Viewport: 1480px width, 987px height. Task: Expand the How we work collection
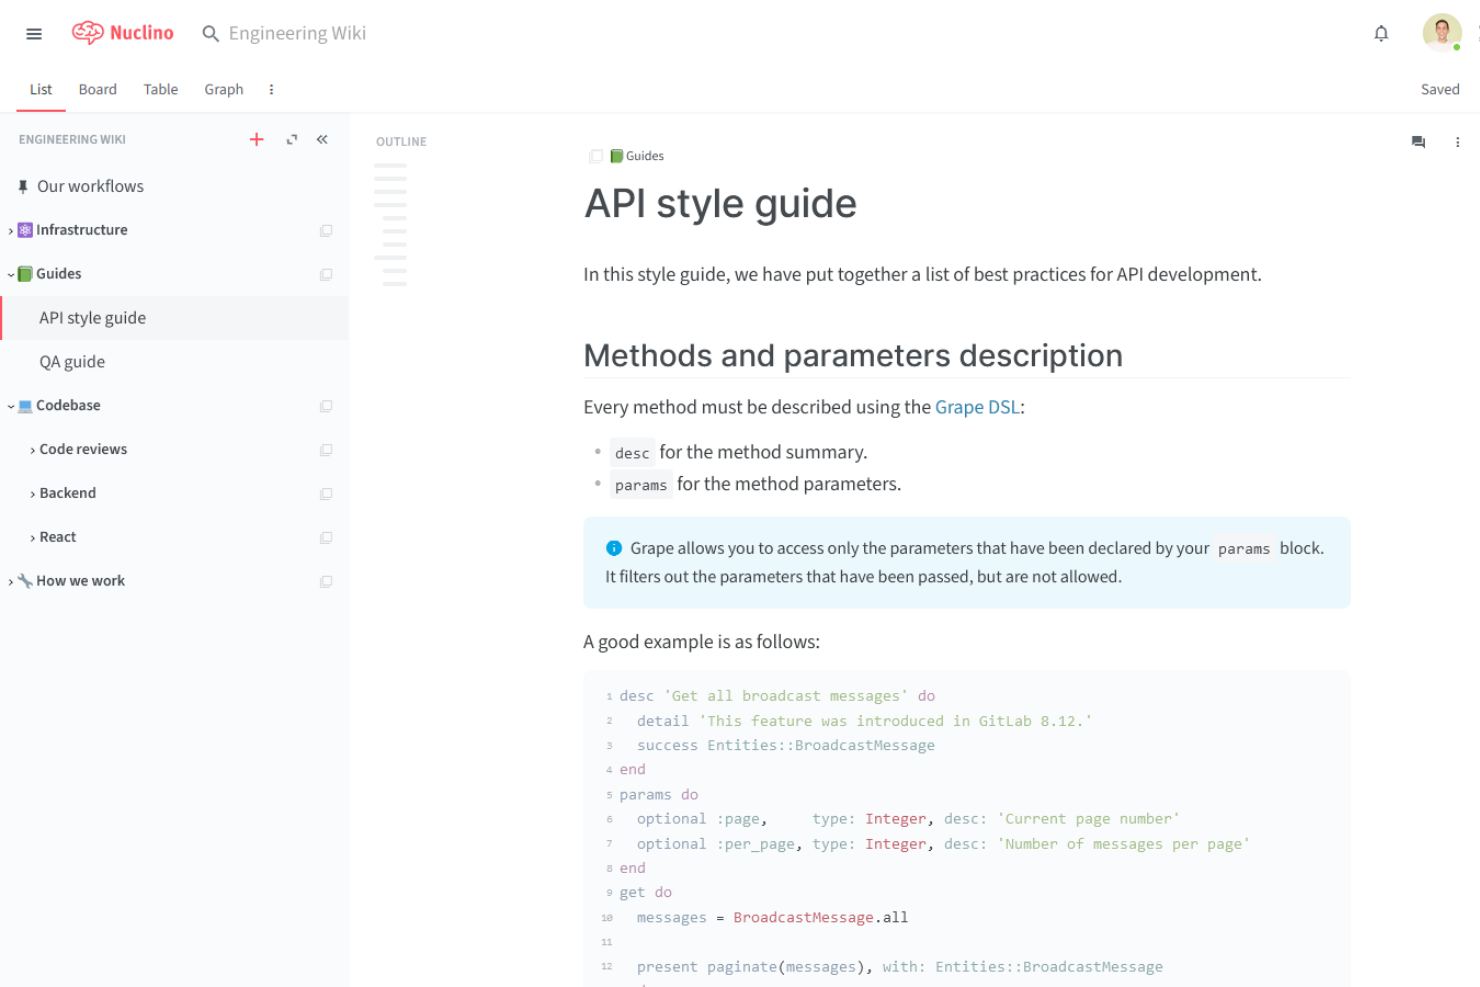(11, 582)
